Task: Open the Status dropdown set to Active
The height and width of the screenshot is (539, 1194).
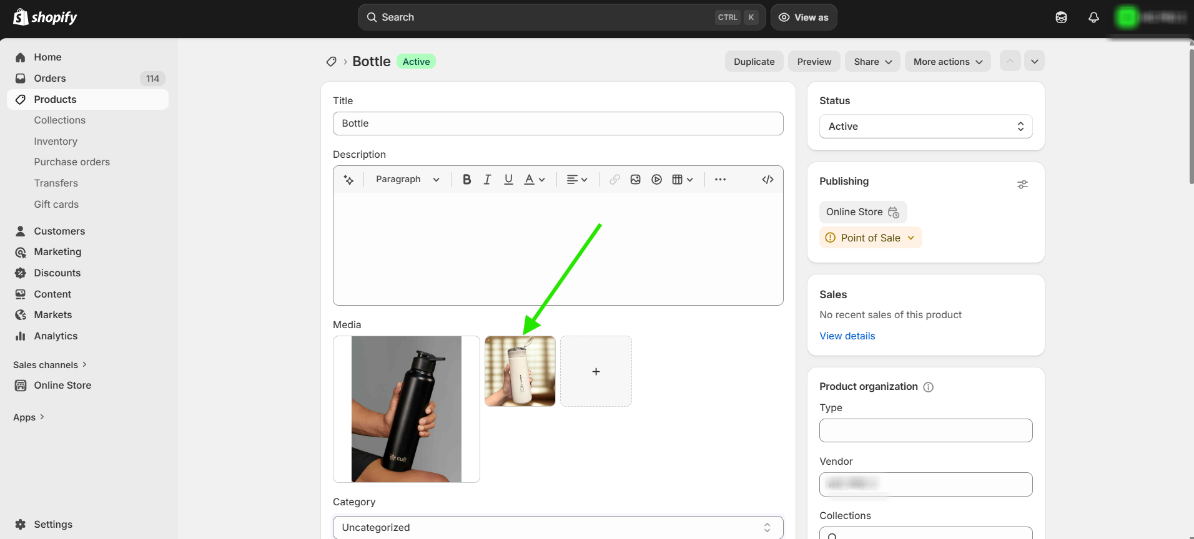Action: [925, 127]
